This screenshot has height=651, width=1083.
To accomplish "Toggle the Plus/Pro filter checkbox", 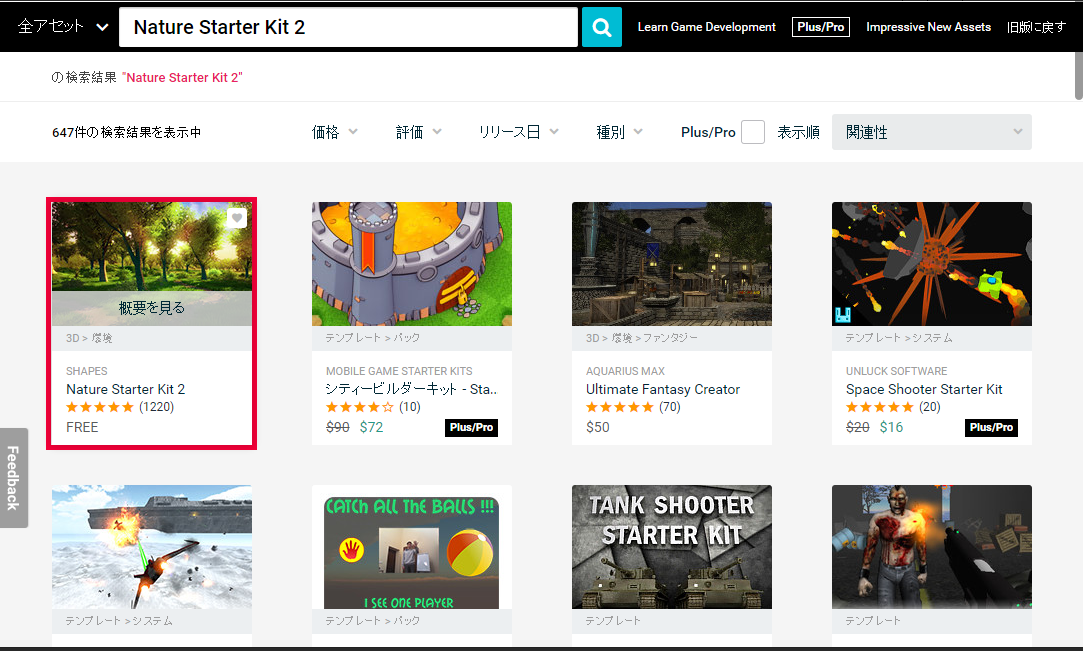I will [753, 132].
